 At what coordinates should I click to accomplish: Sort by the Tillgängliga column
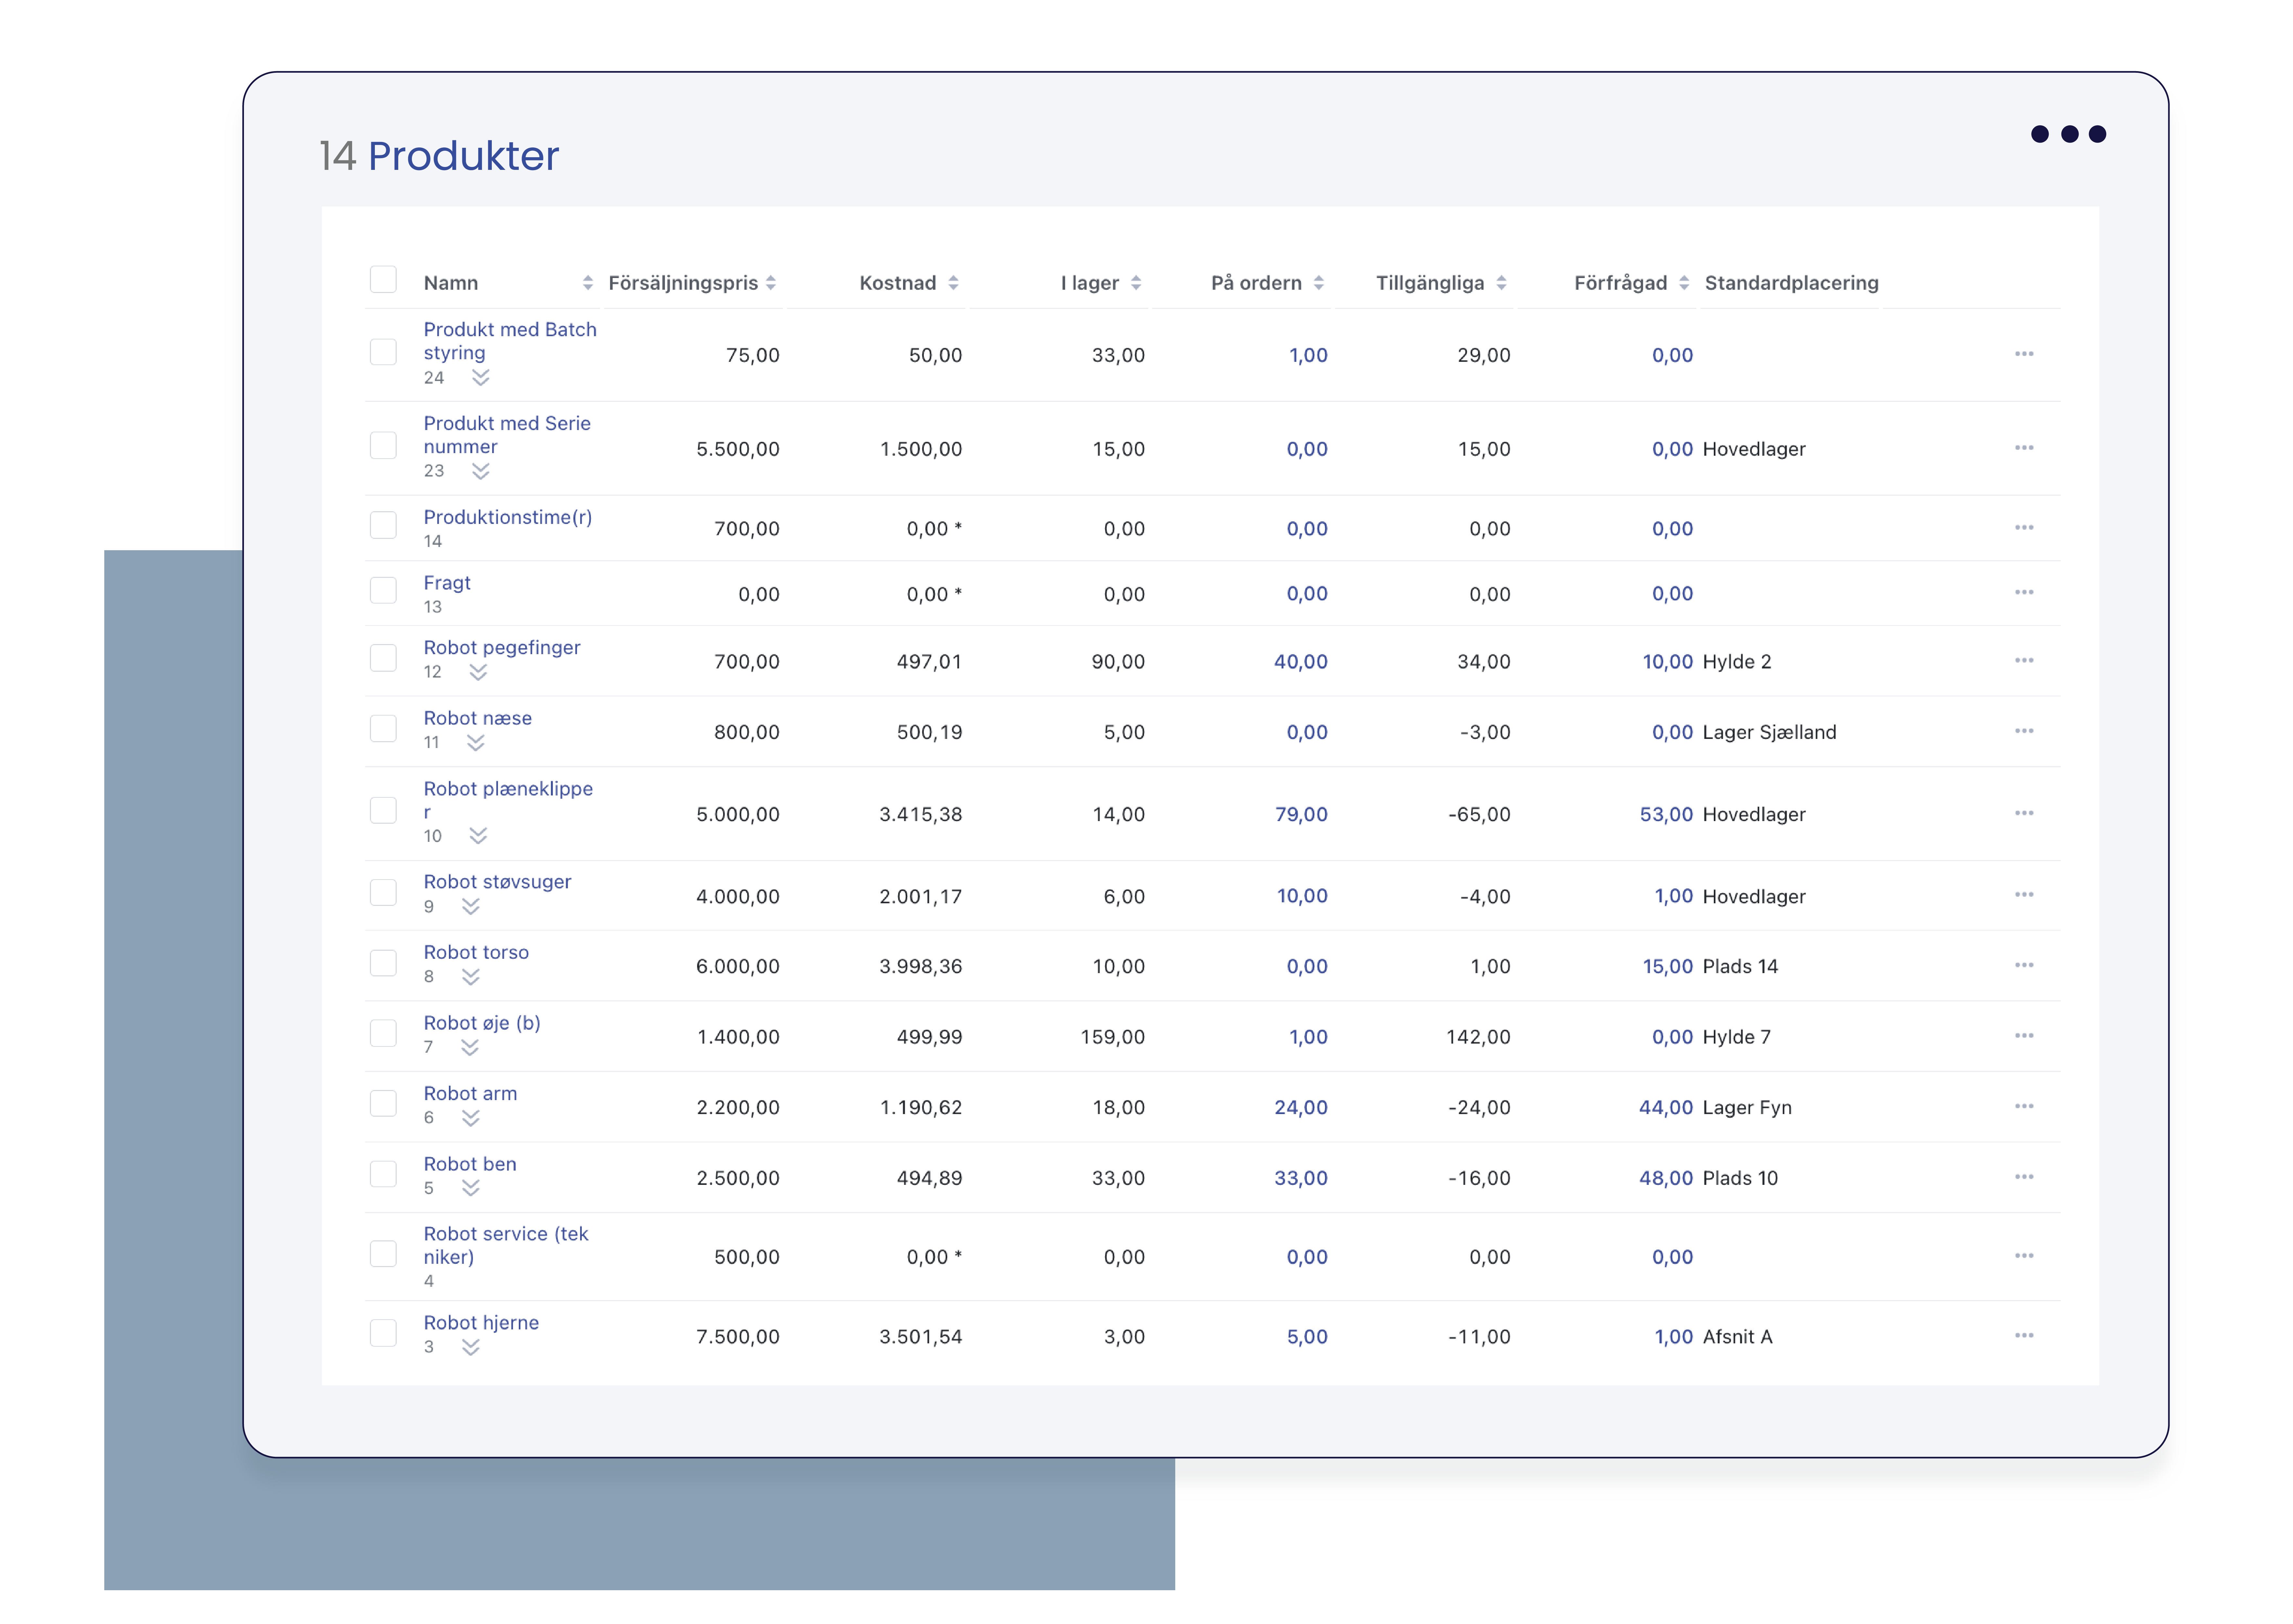click(x=1501, y=283)
